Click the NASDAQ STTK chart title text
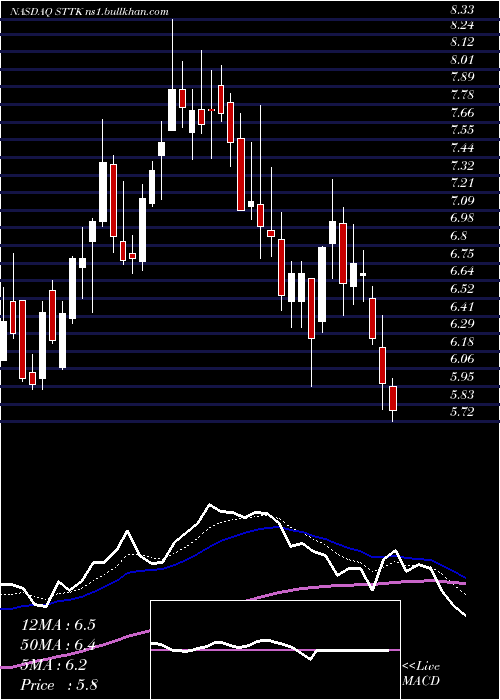The image size is (500, 700). [x=89, y=12]
